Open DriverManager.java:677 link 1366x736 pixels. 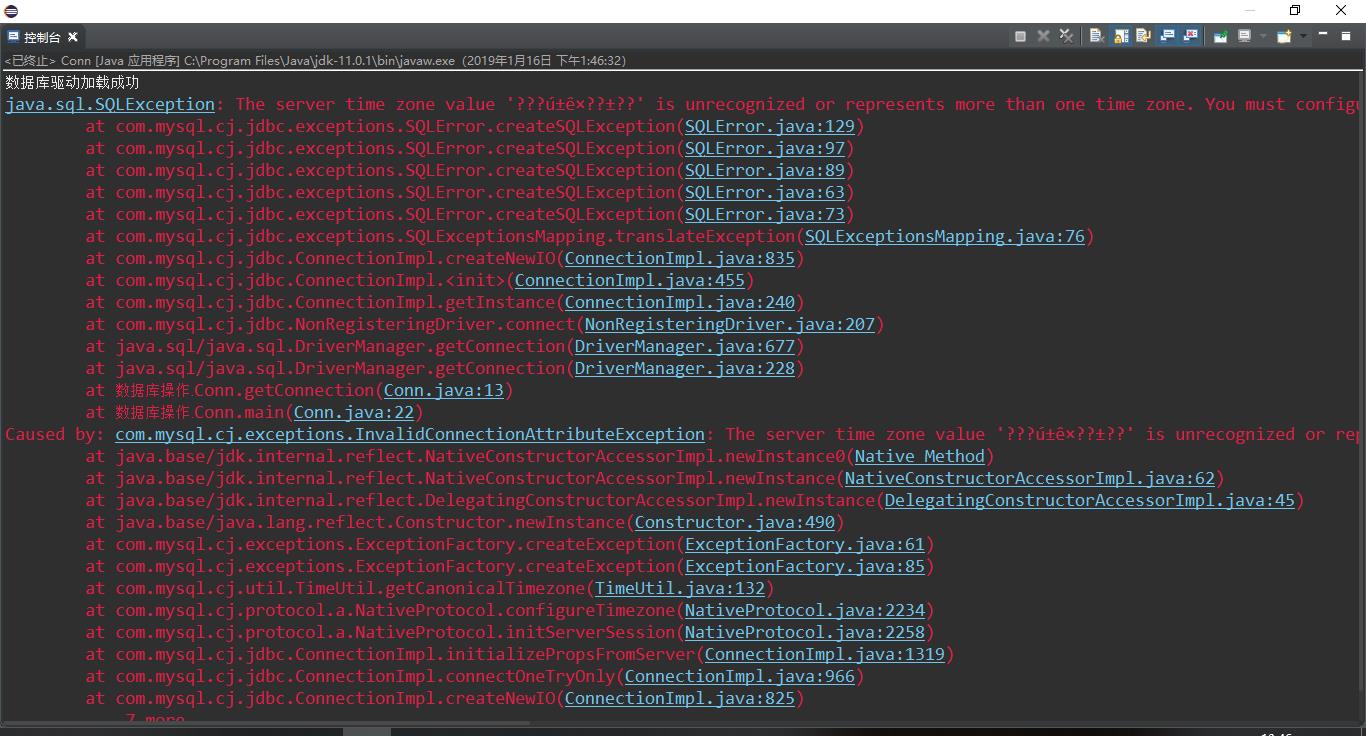pyautogui.click(x=685, y=346)
